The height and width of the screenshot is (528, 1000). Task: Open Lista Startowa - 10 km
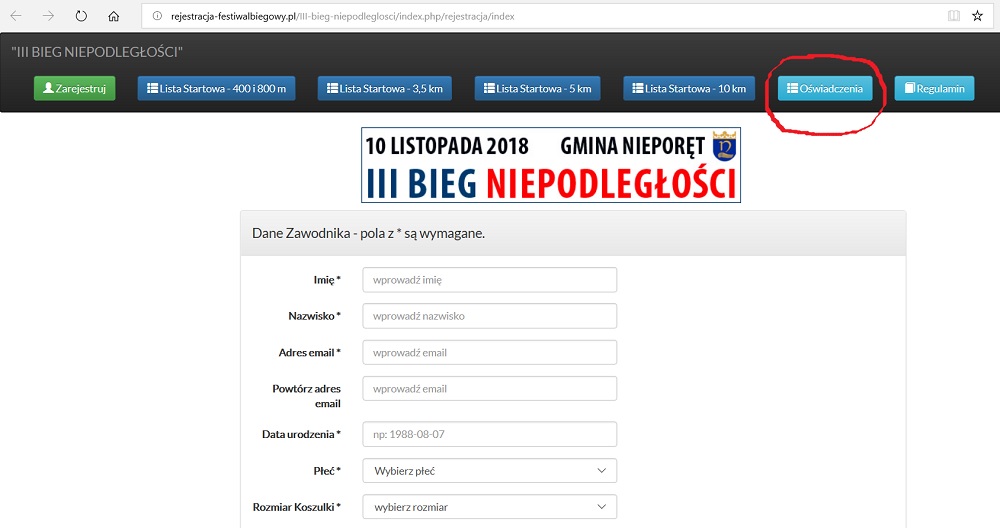pyautogui.click(x=689, y=88)
